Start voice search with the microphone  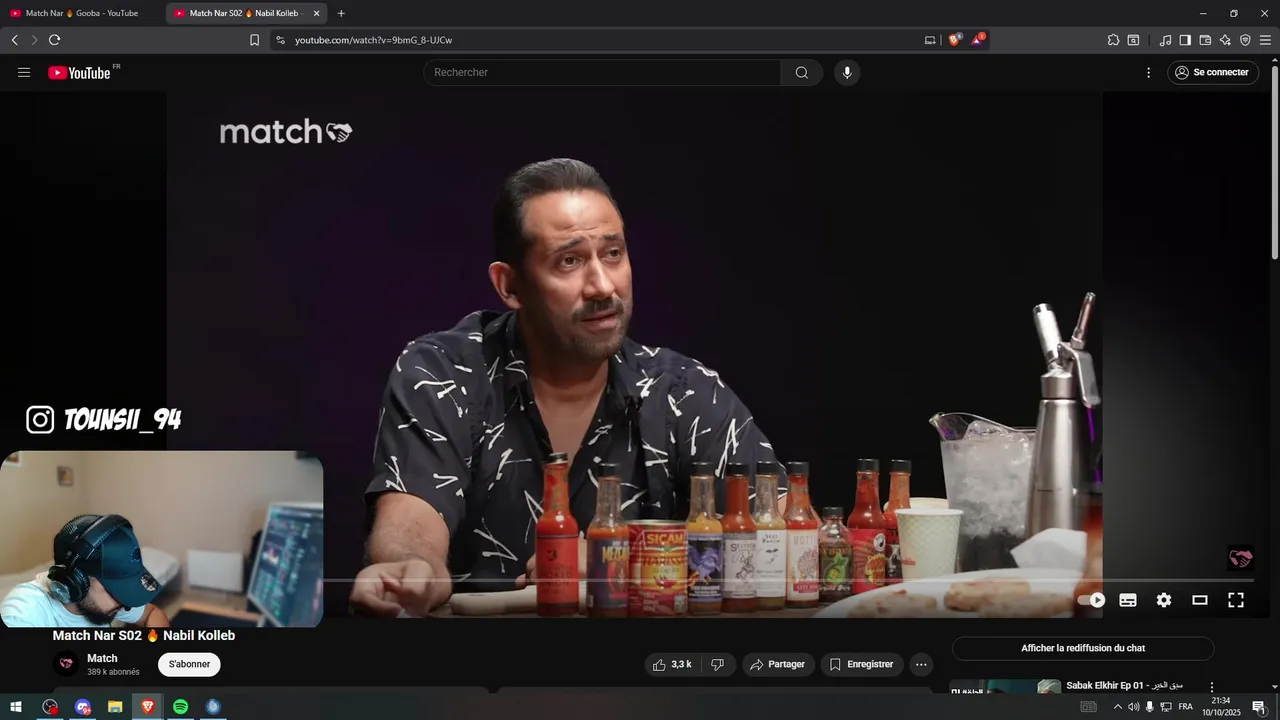point(847,72)
